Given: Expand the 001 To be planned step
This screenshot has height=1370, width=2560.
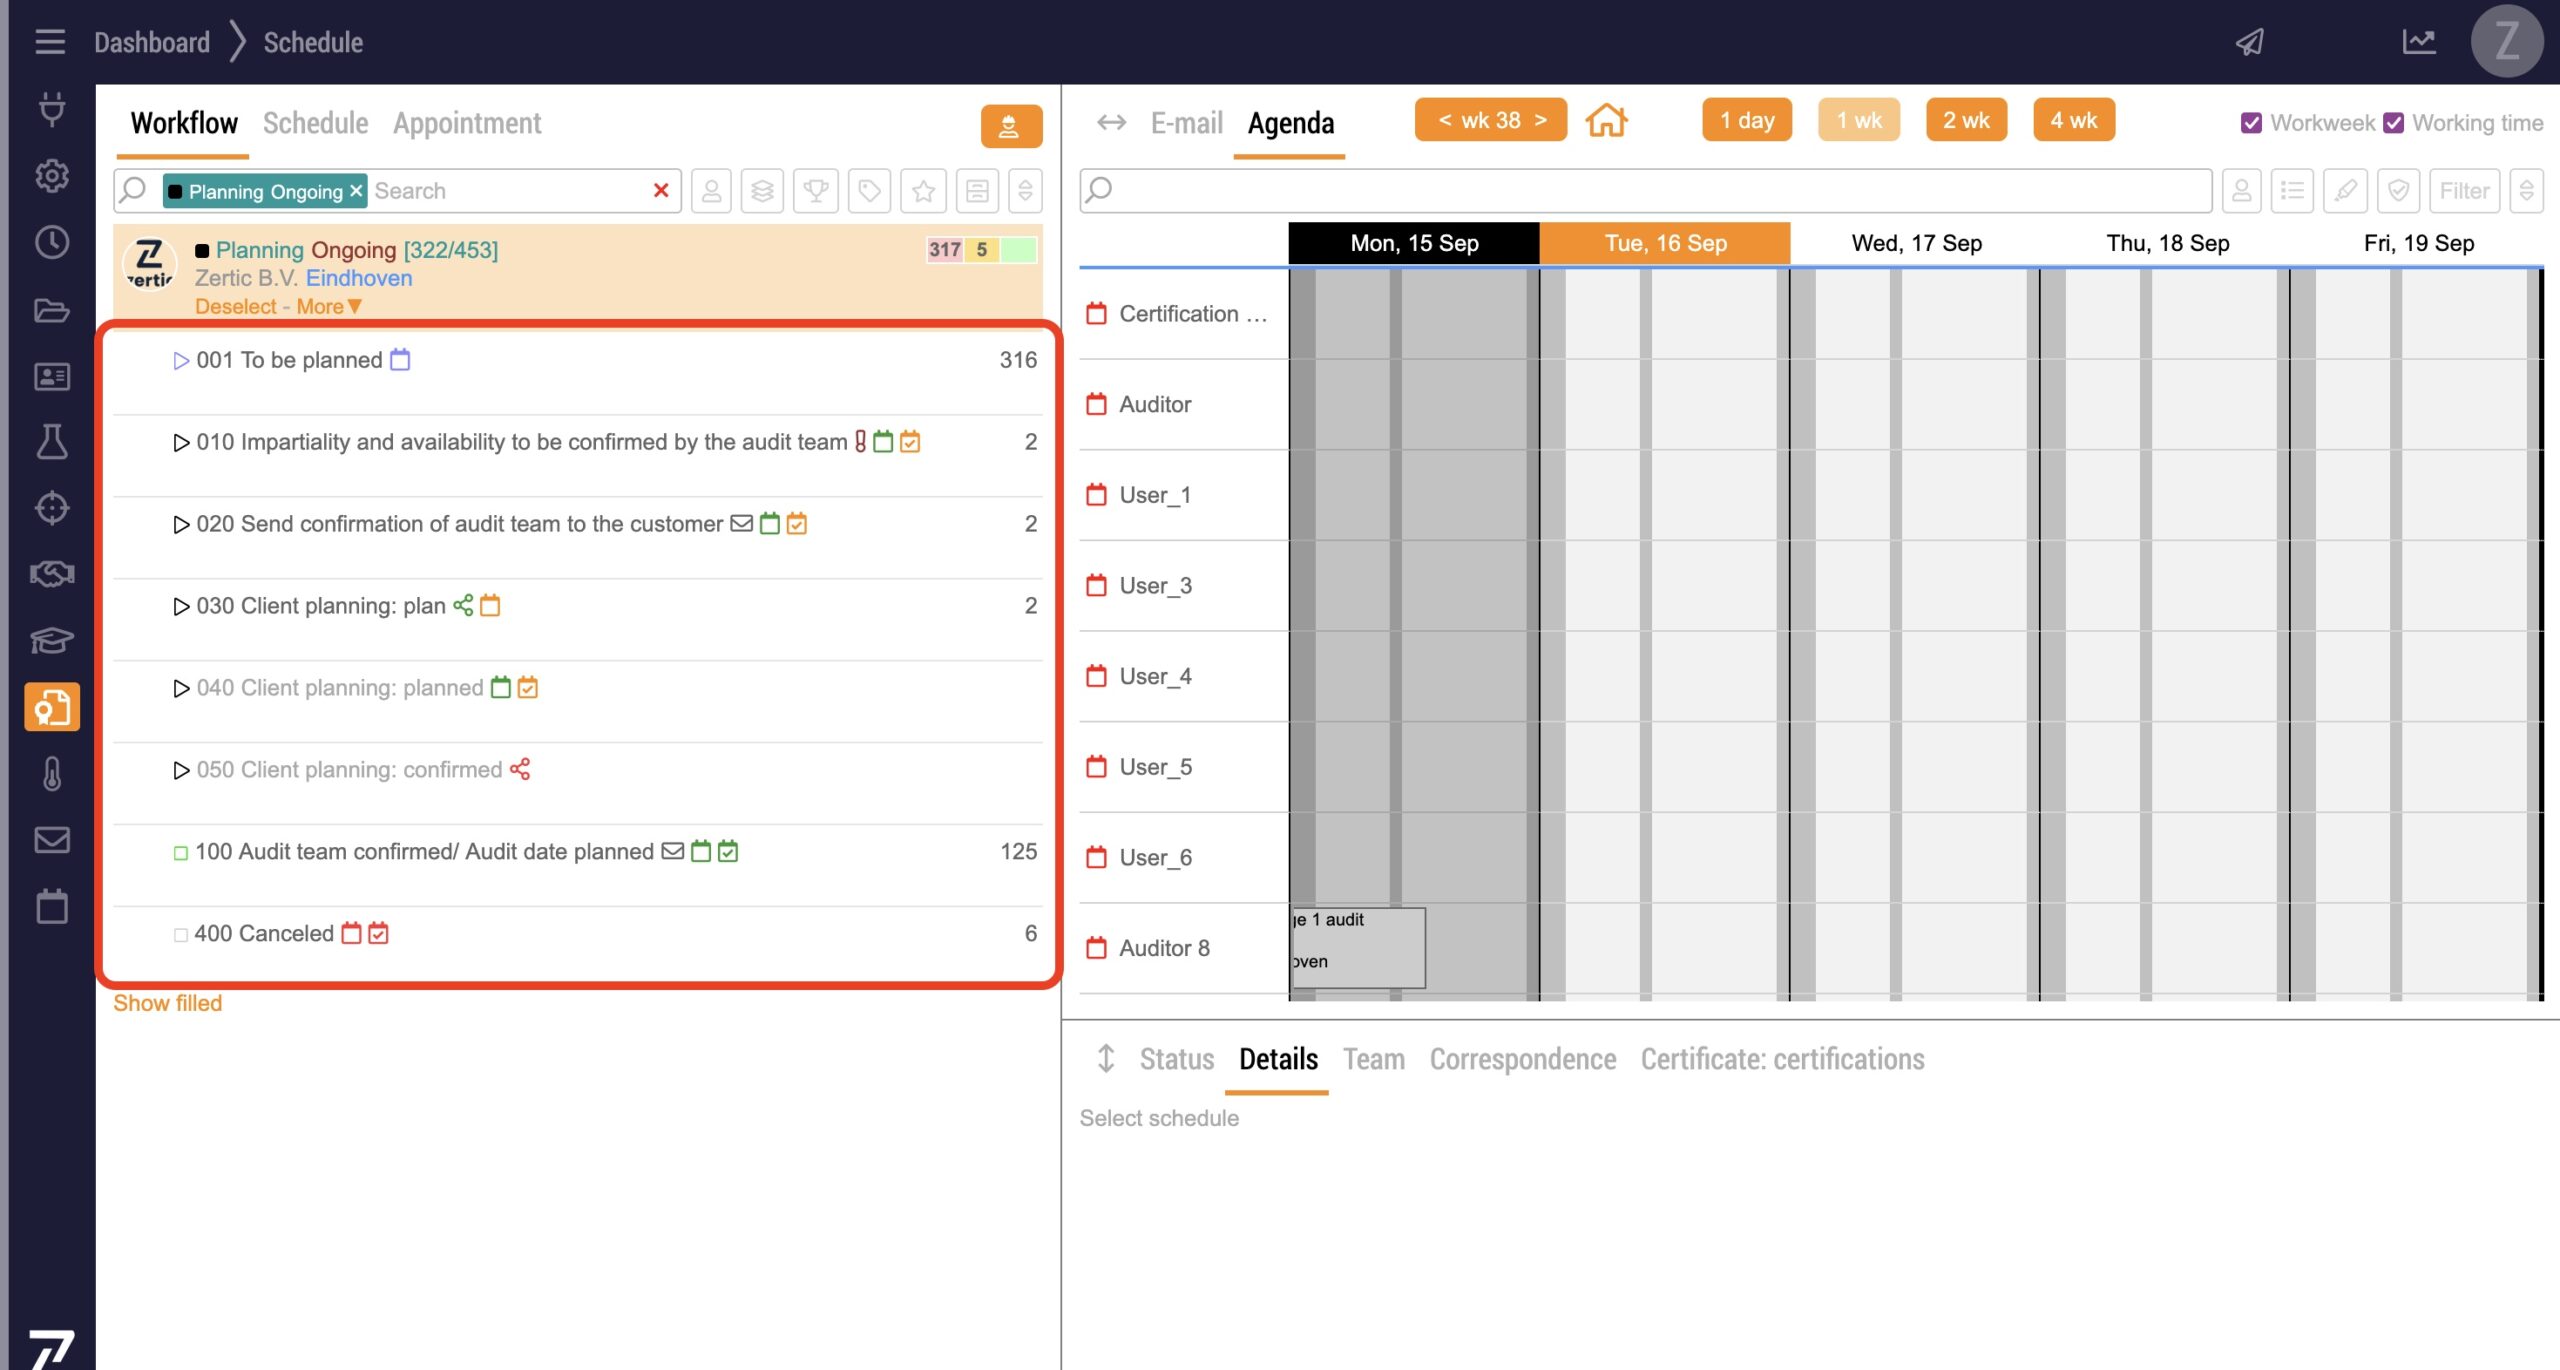Looking at the screenshot, I should (x=181, y=361).
